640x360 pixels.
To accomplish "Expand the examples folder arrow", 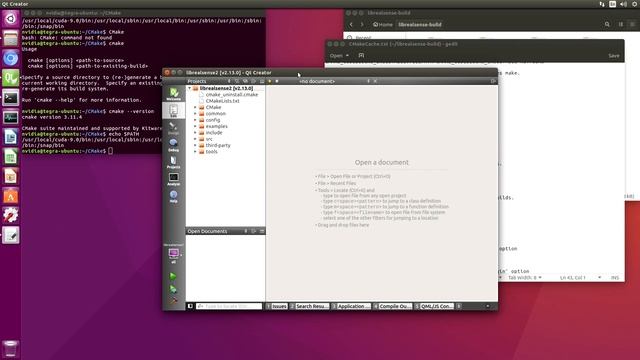I will pyautogui.click(x=196, y=126).
